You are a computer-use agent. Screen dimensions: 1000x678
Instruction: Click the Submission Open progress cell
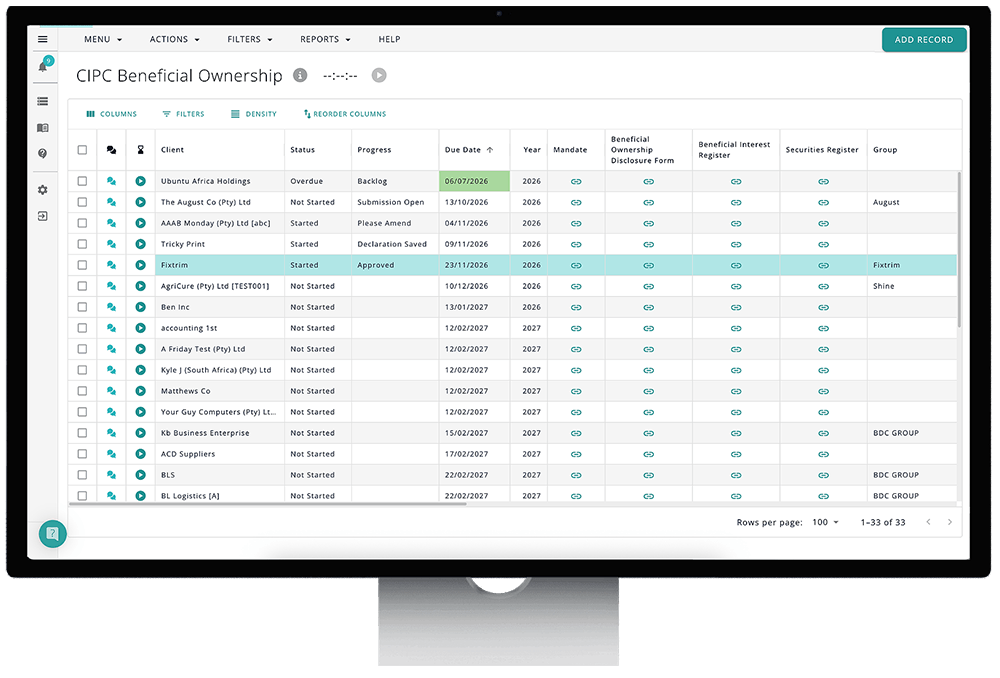tap(395, 202)
